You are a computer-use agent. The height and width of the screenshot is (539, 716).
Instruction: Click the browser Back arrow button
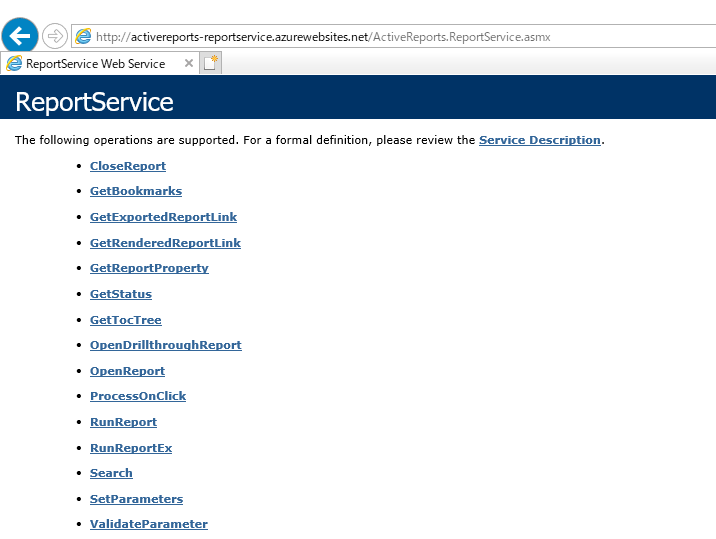pyautogui.click(x=20, y=36)
